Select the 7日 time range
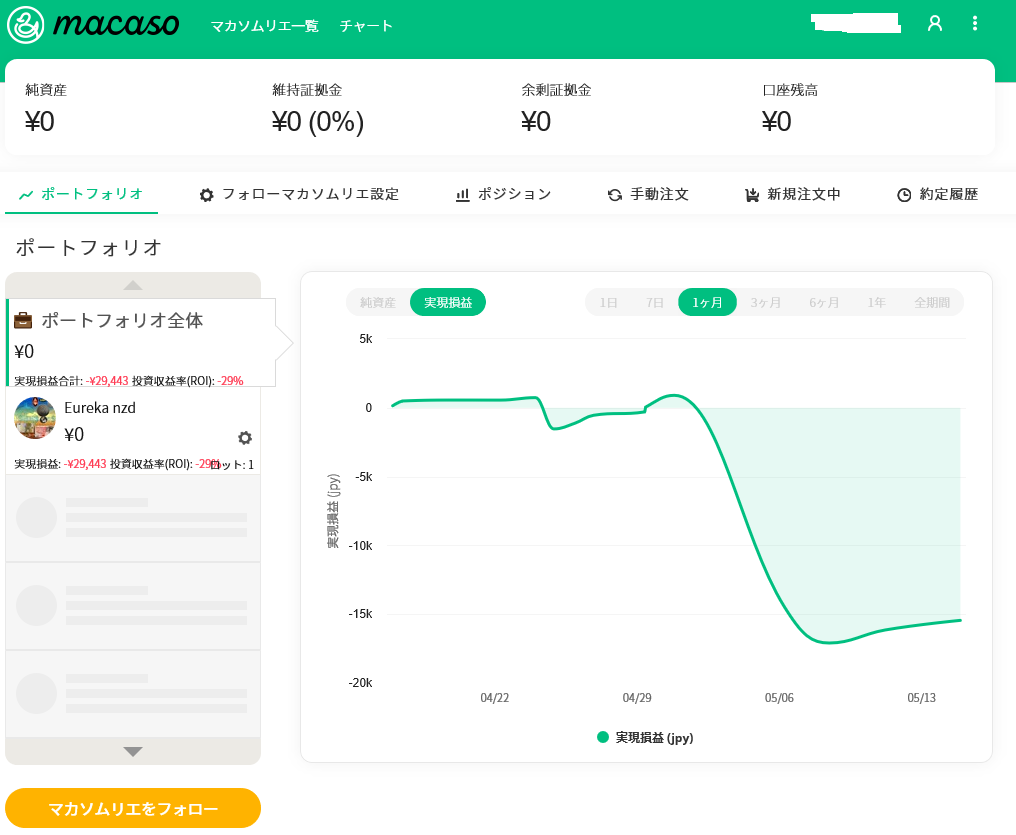The image size is (1016, 835). tap(655, 302)
